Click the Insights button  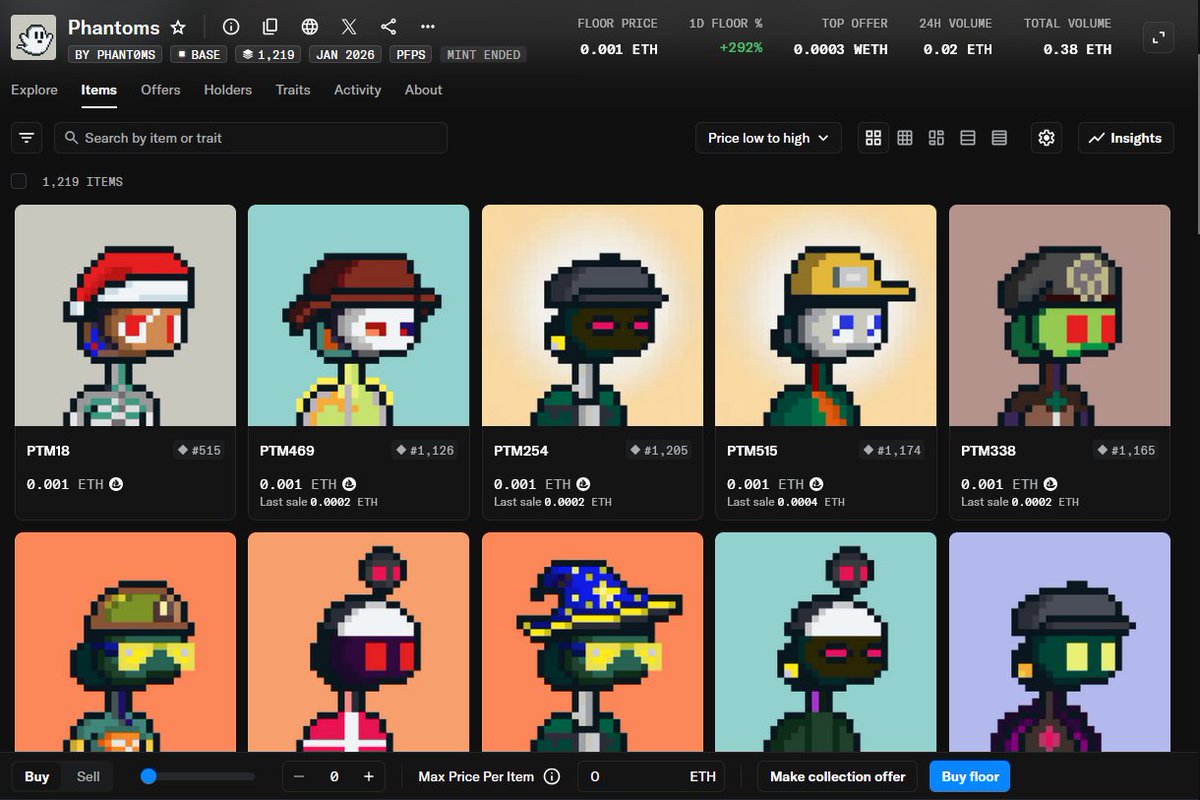[x=1126, y=138]
